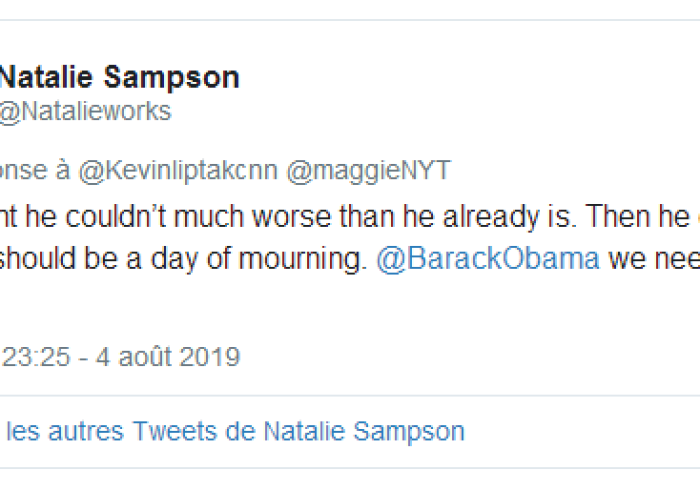Screen dimensions: 700x490
Task: Open the @Kevinliptakcnn mention
Action: [178, 171]
